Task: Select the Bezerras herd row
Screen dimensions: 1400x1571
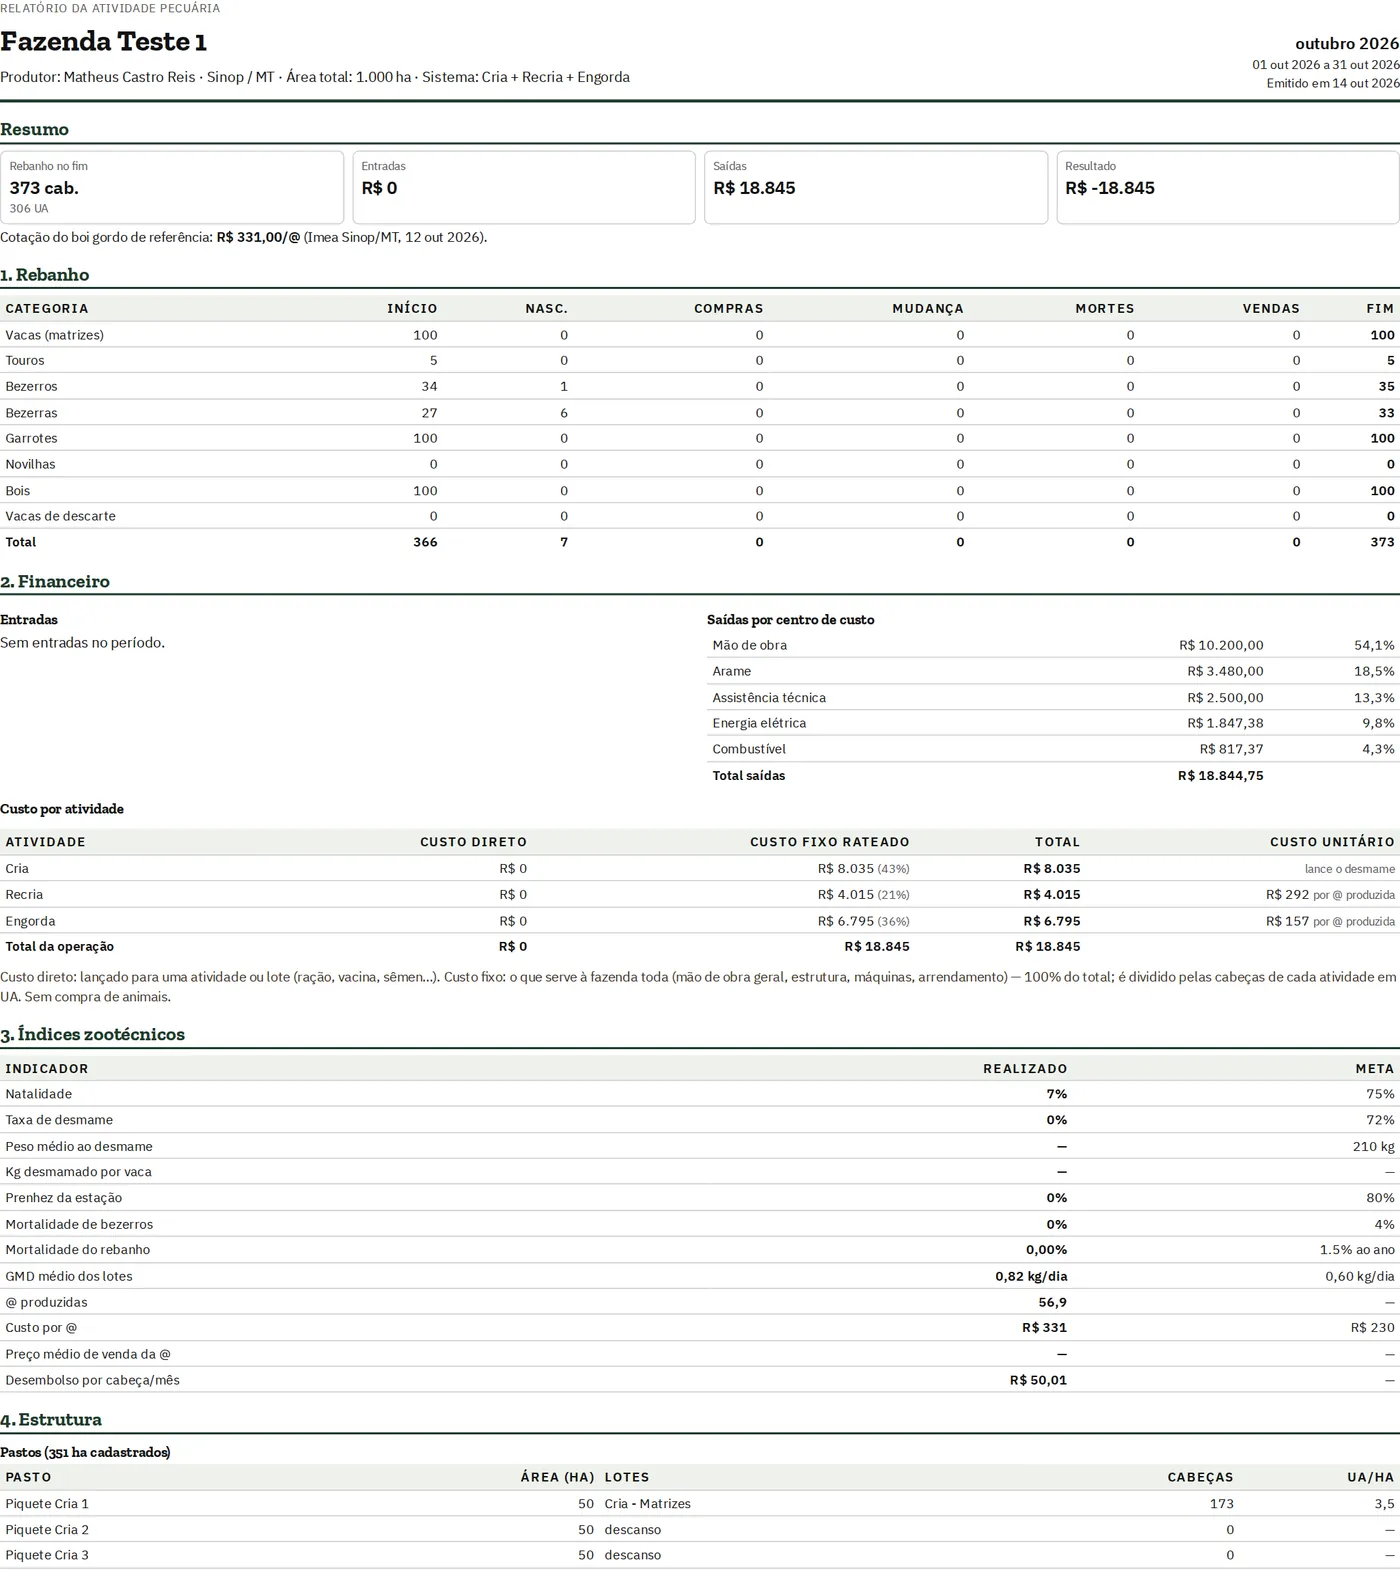Action: pos(700,413)
